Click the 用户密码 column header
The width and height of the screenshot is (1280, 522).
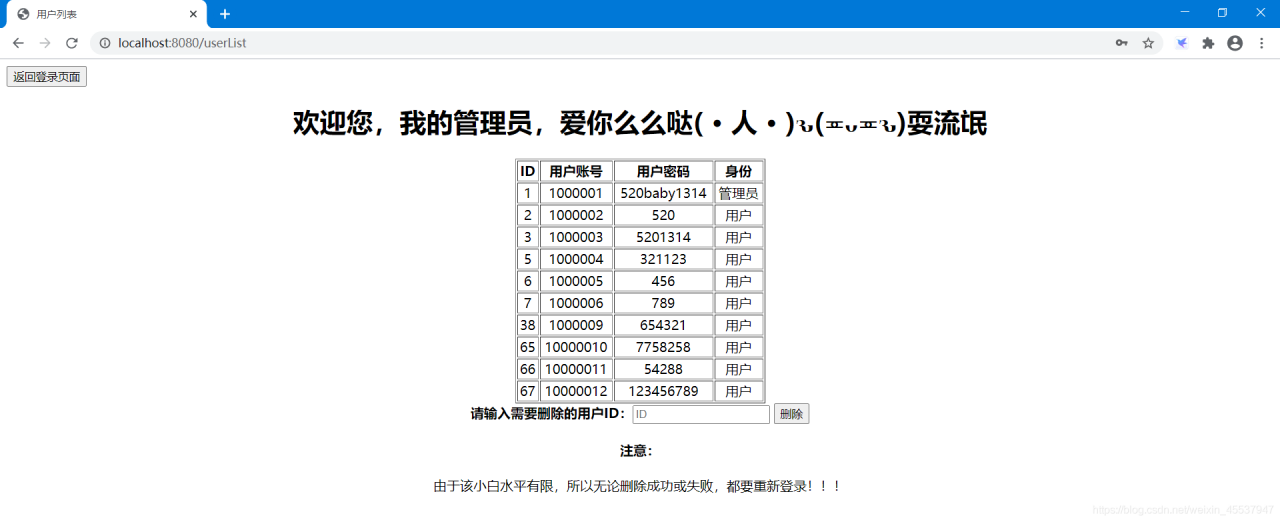[x=663, y=171]
